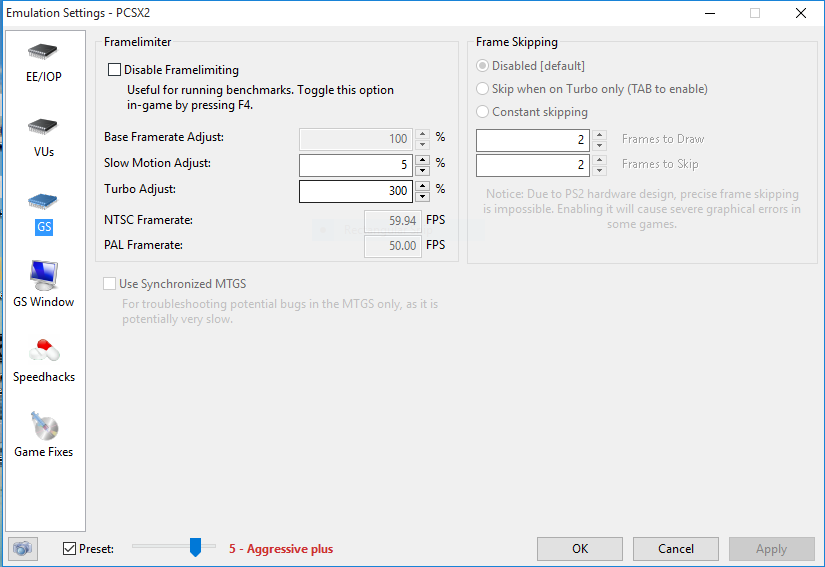Open the GS Window settings page

(x=44, y=284)
